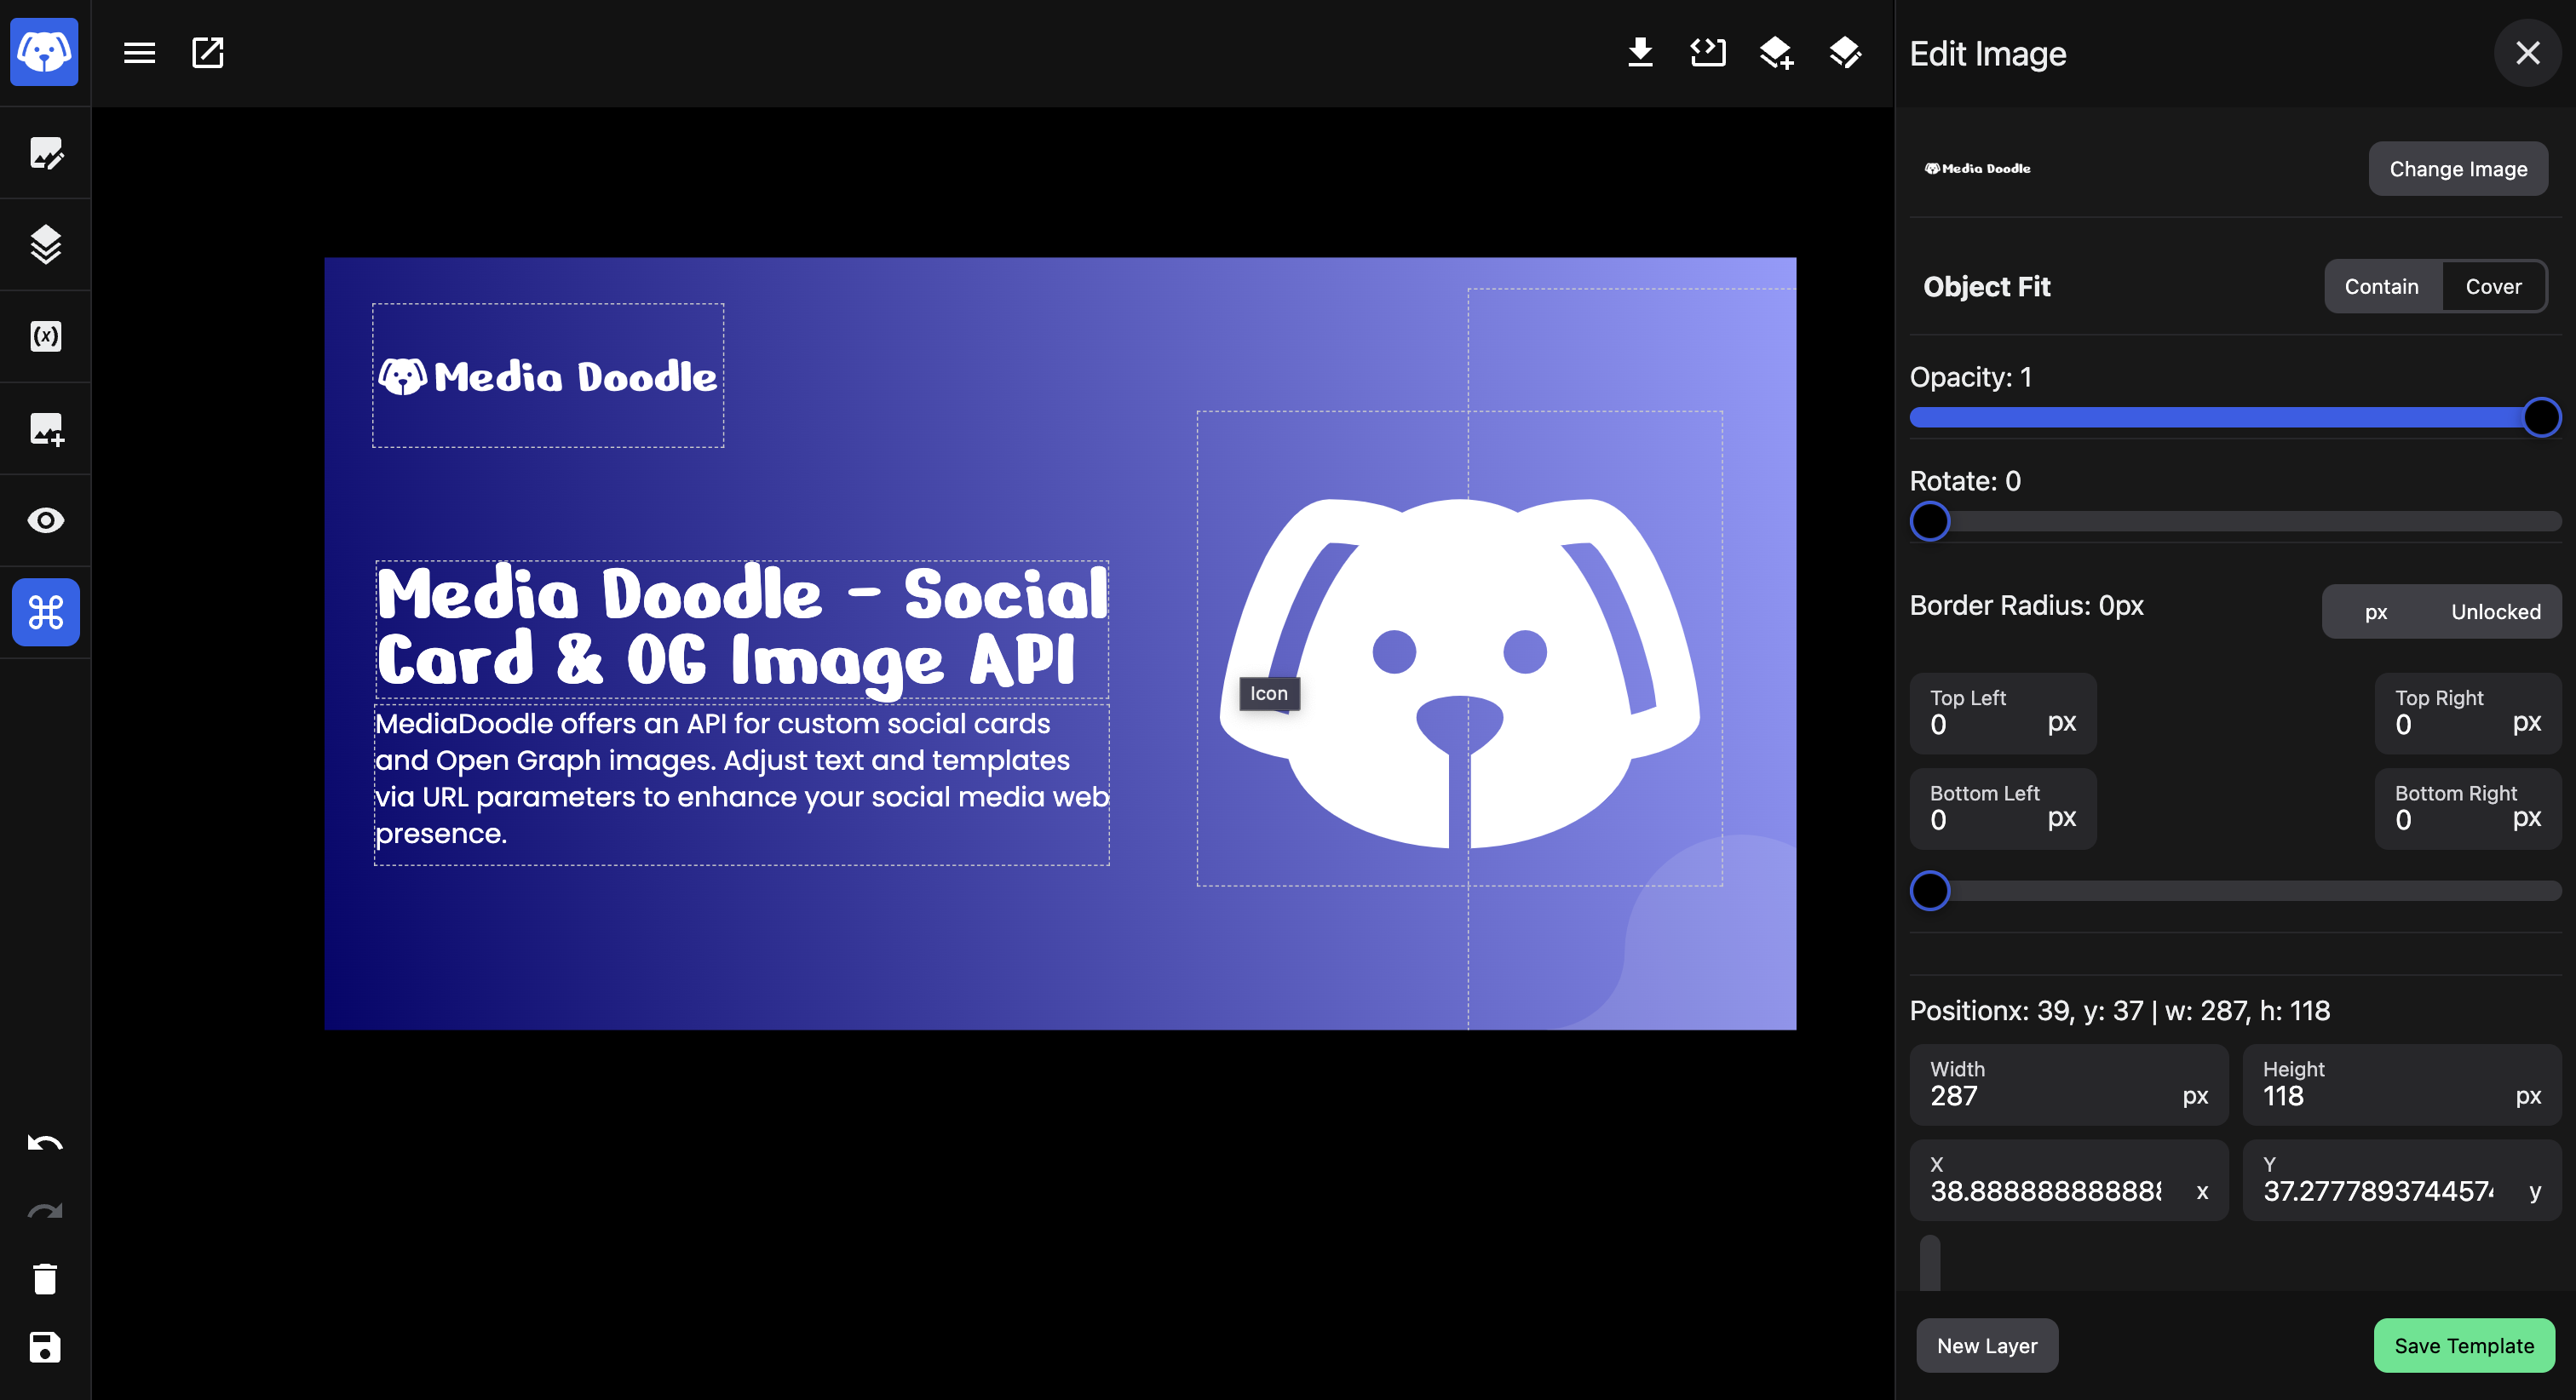Click the save disk icon
The width and height of the screenshot is (2576, 1400).
click(45, 1347)
